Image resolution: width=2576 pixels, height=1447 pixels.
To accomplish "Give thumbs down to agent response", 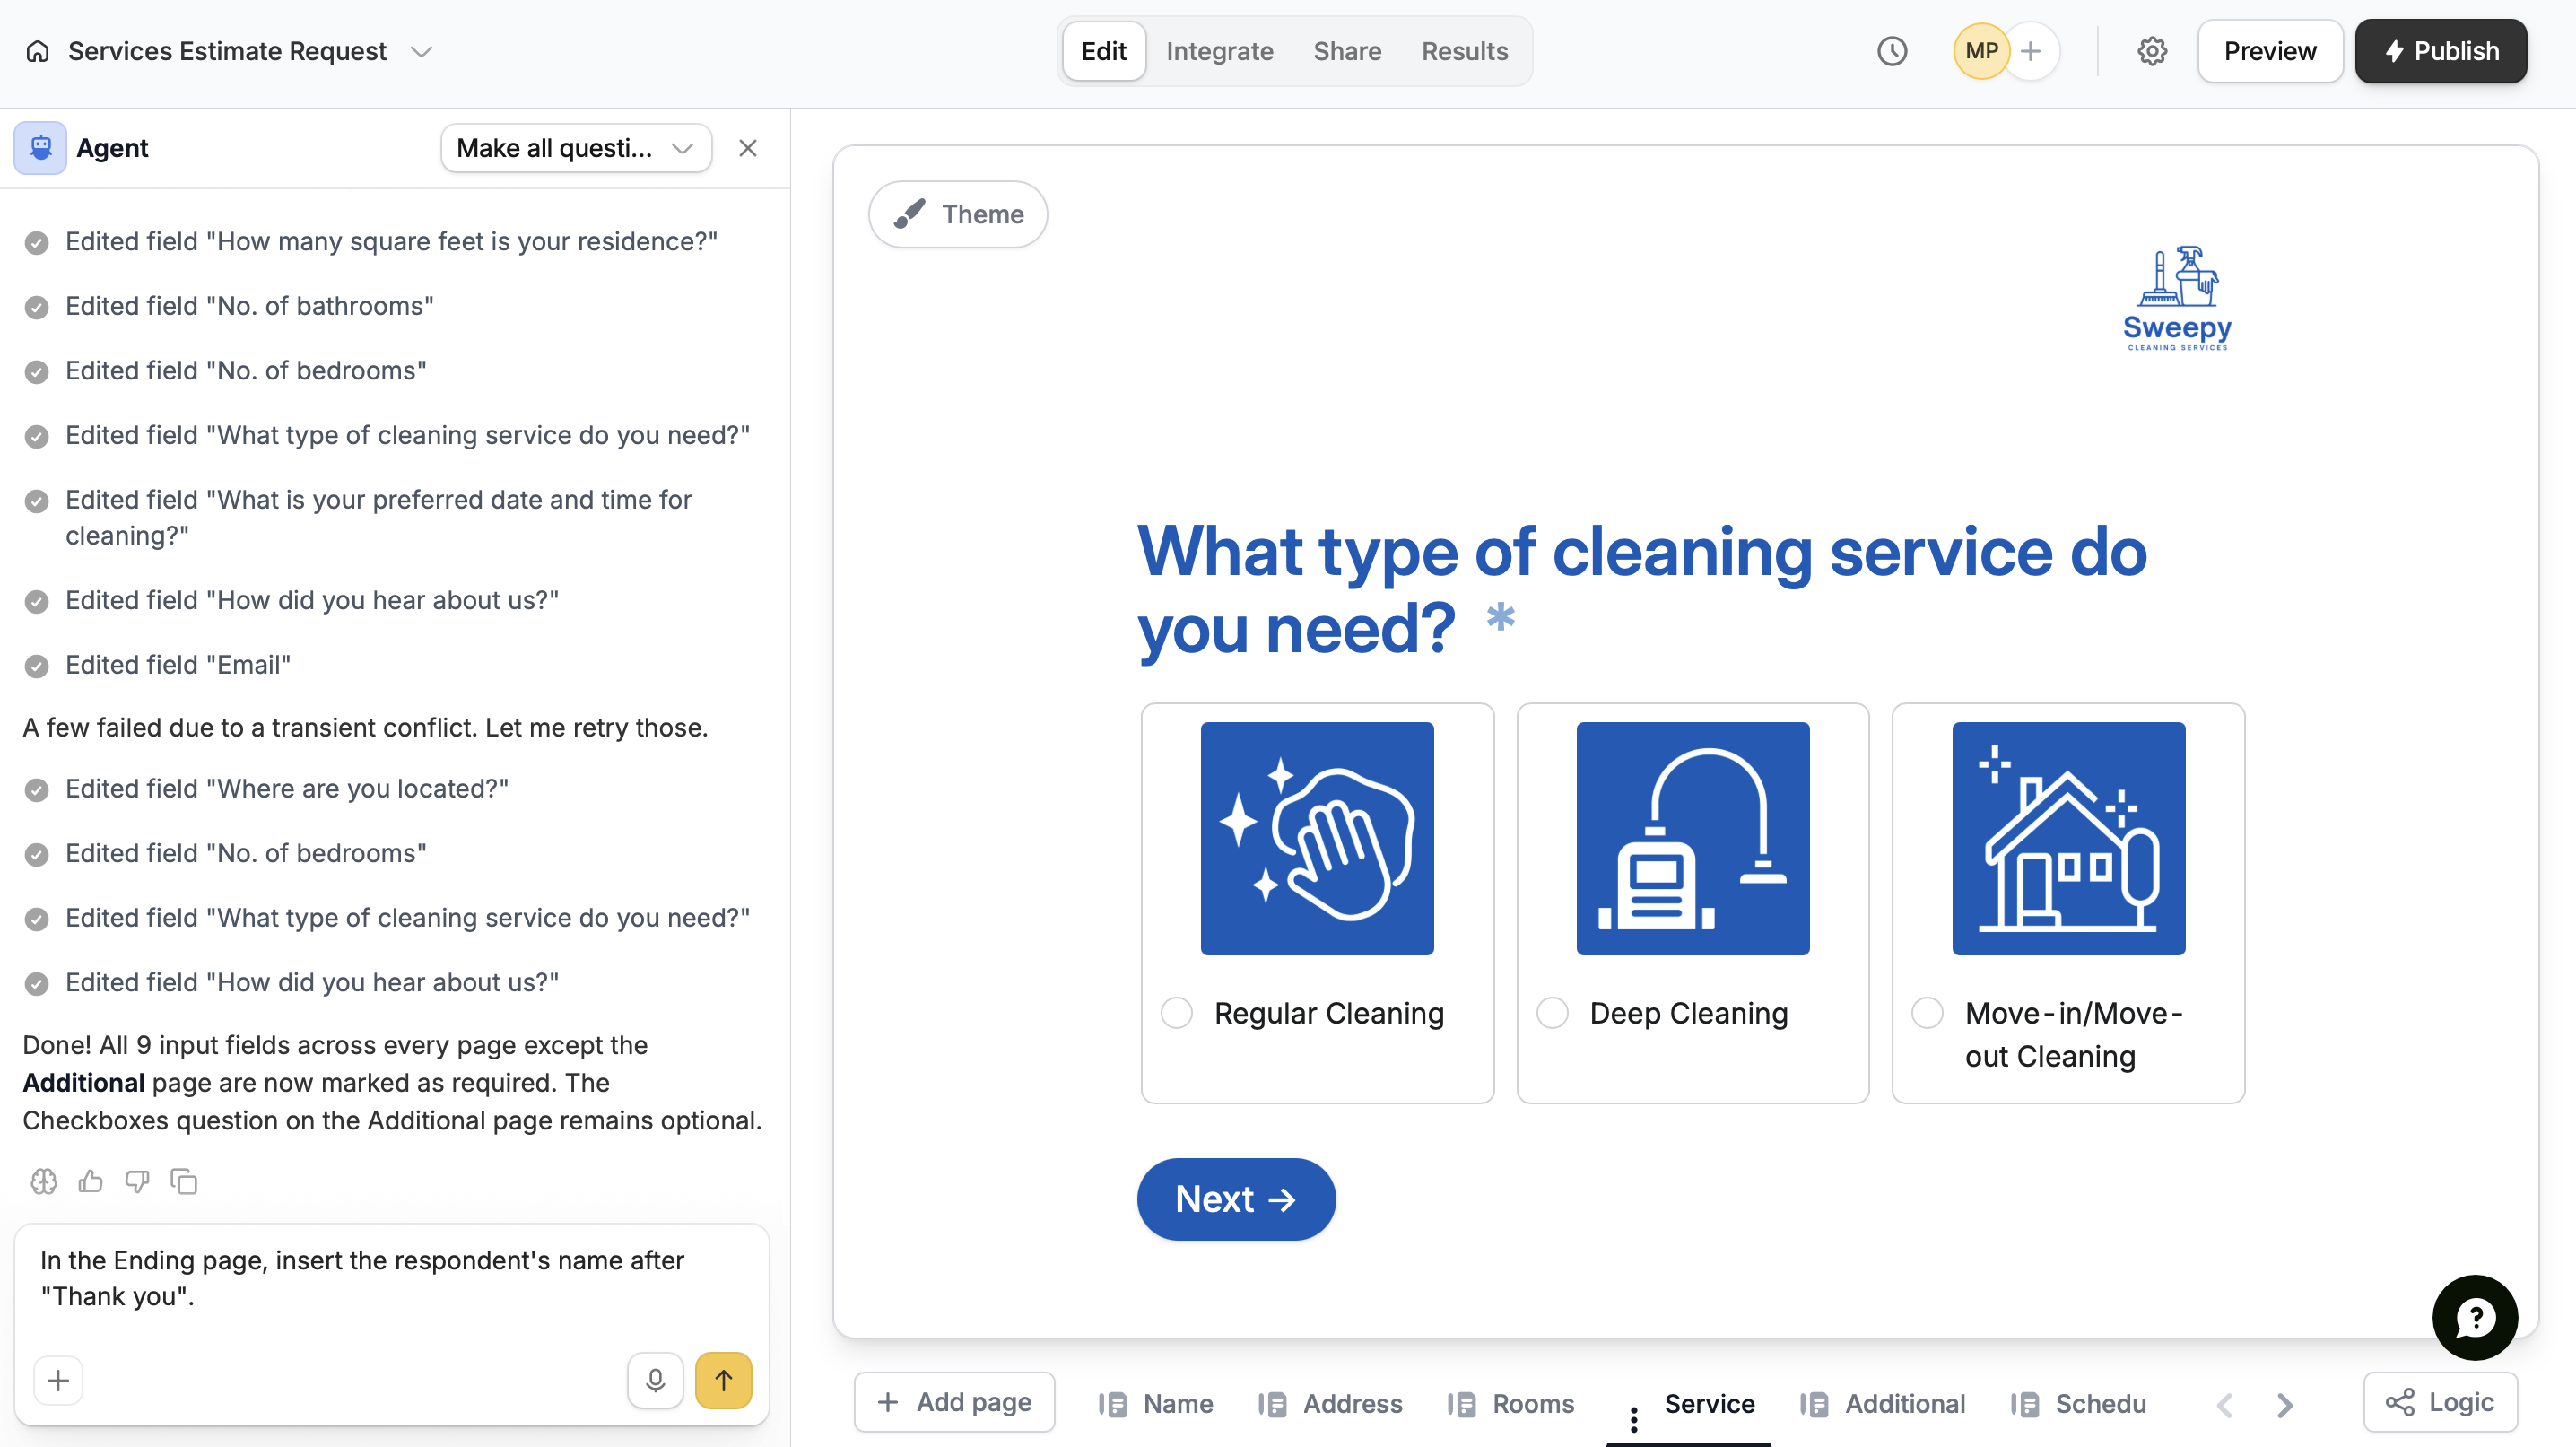I will click(137, 1182).
